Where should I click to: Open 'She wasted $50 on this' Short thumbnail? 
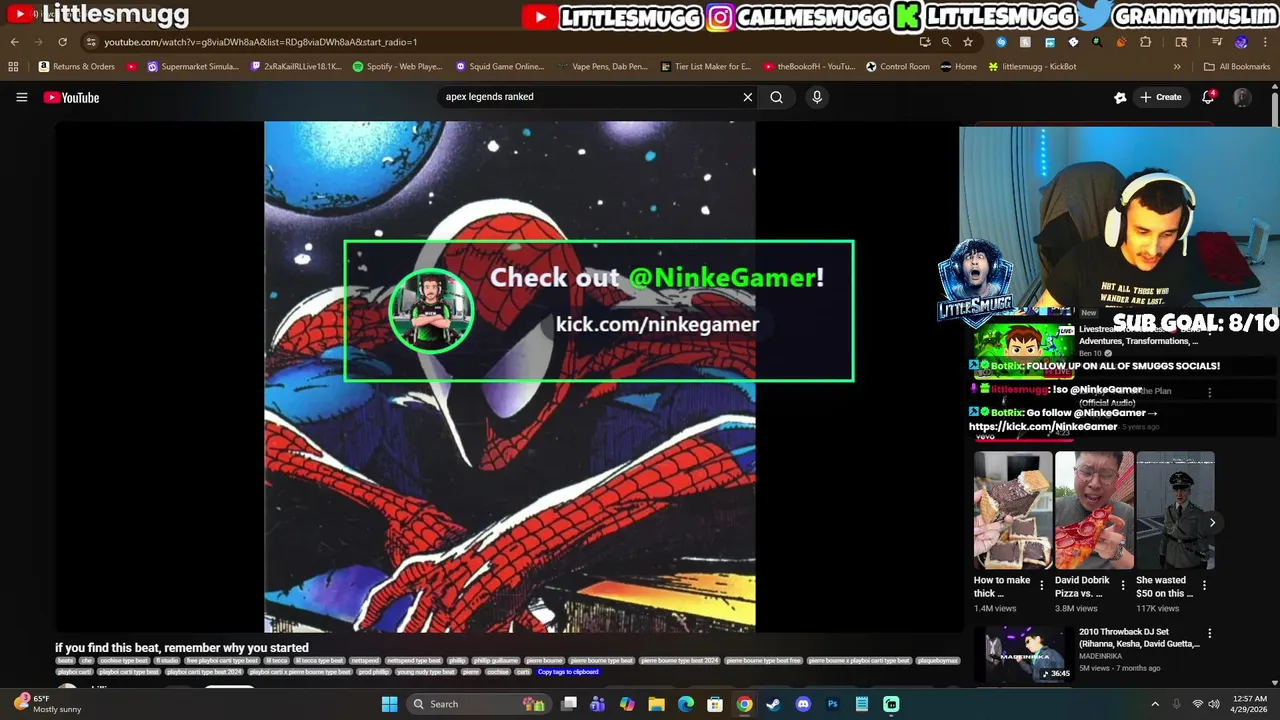pyautogui.click(x=1175, y=510)
